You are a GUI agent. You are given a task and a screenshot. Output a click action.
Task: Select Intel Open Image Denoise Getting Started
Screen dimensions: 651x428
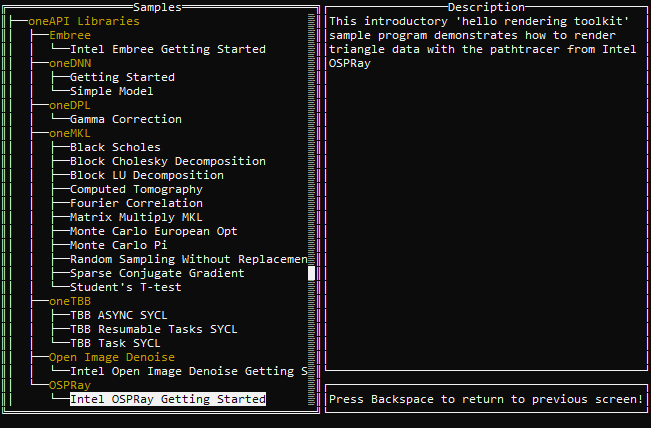click(188, 371)
